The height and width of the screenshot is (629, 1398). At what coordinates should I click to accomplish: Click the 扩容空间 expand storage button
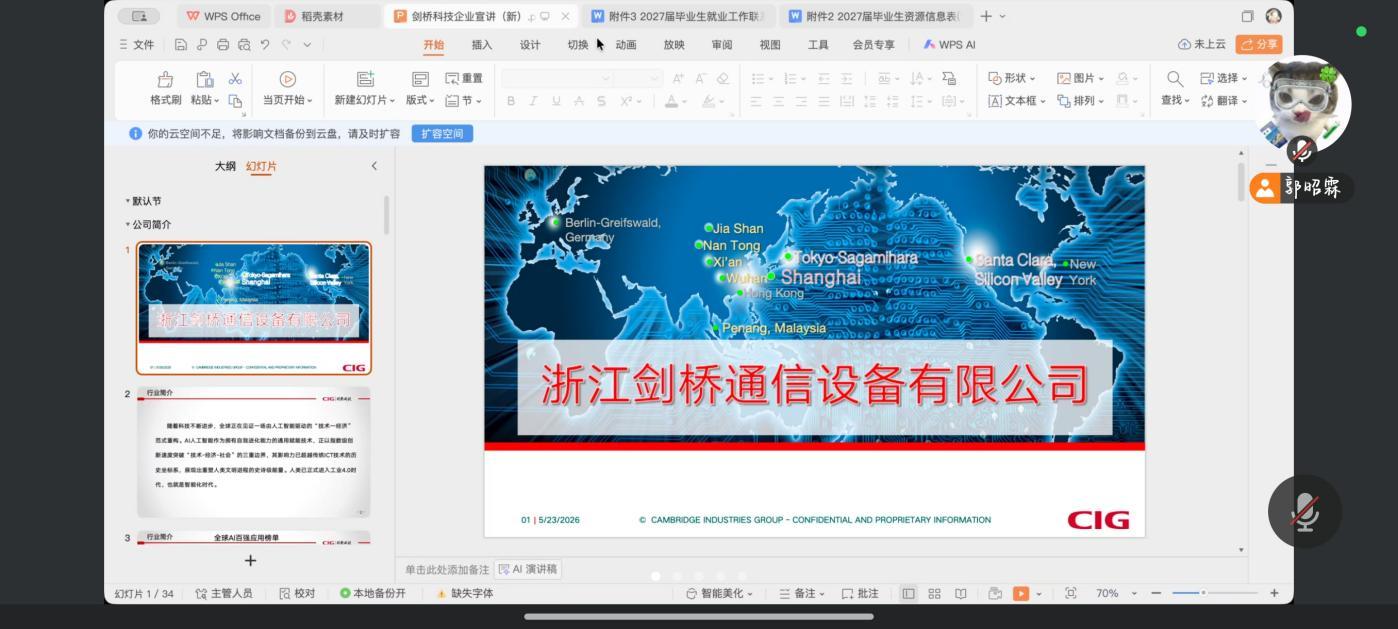pos(442,134)
